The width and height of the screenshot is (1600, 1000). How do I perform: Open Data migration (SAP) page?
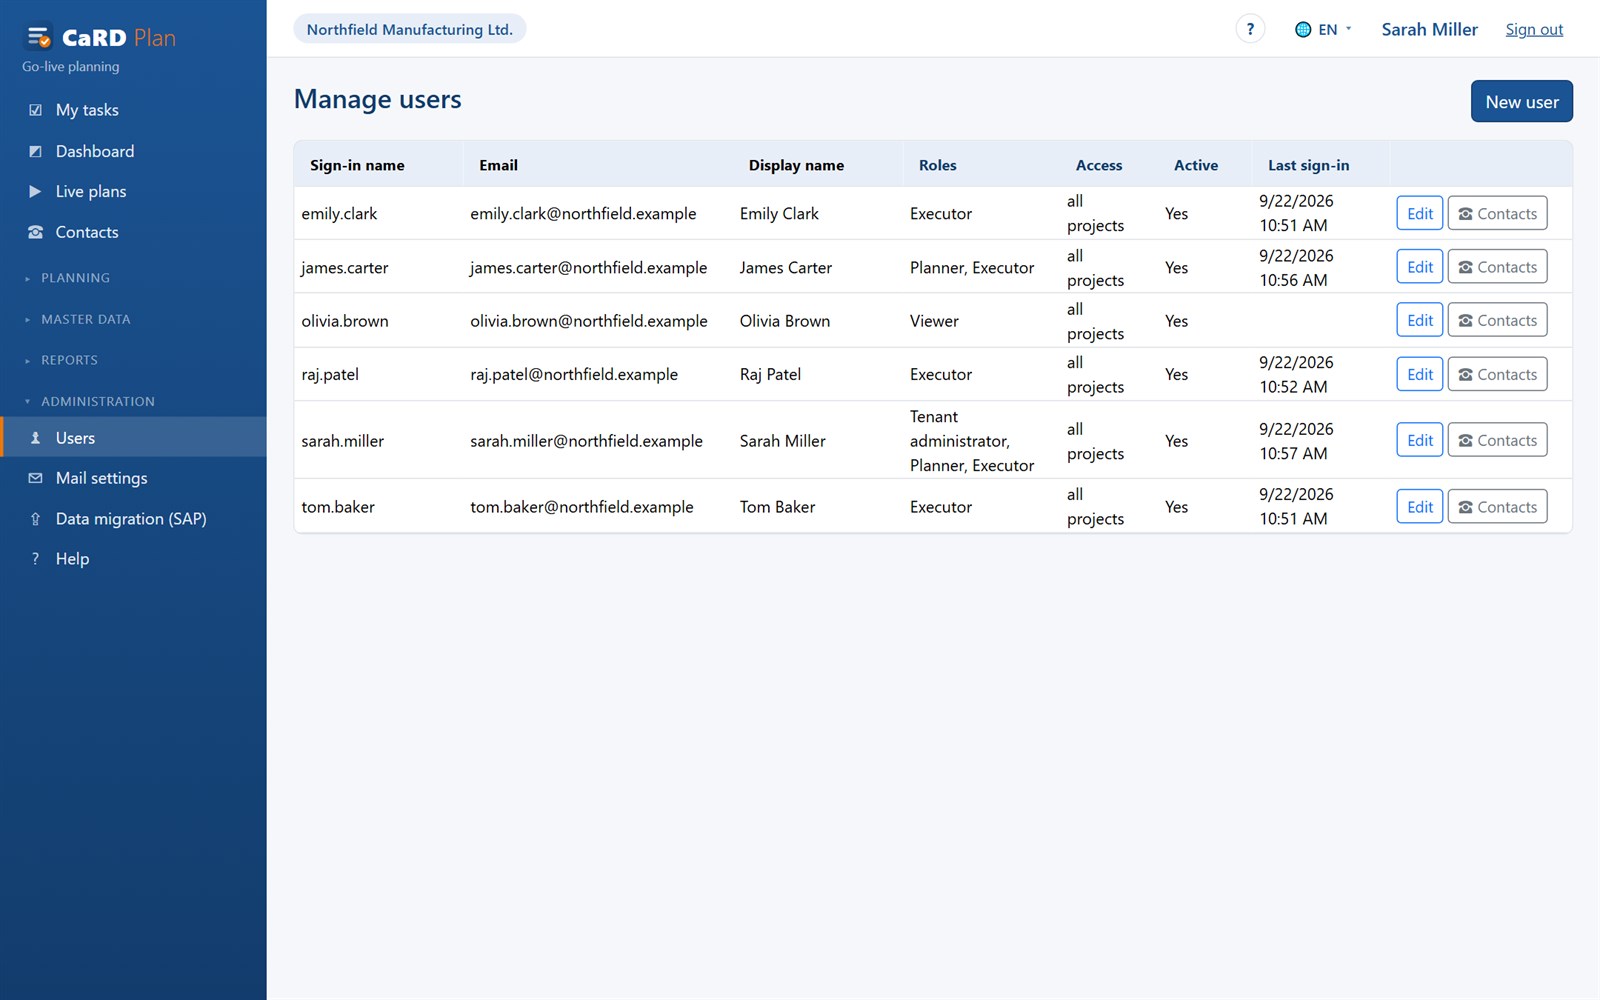point(133,519)
